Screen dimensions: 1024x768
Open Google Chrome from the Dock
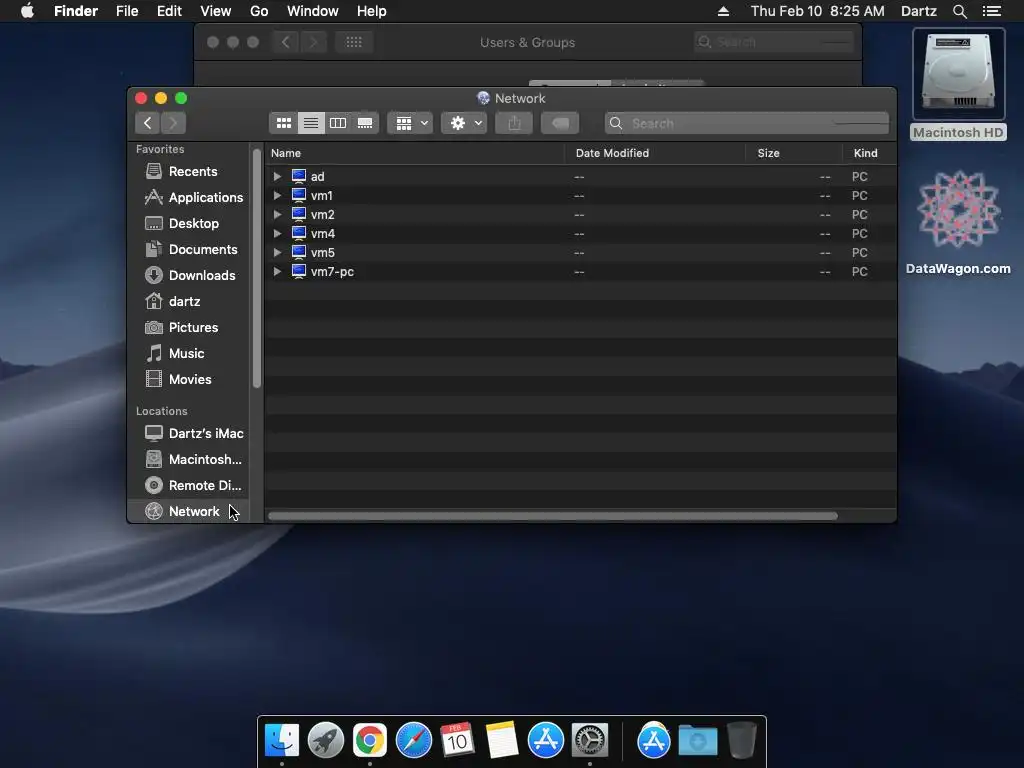[x=370, y=741]
